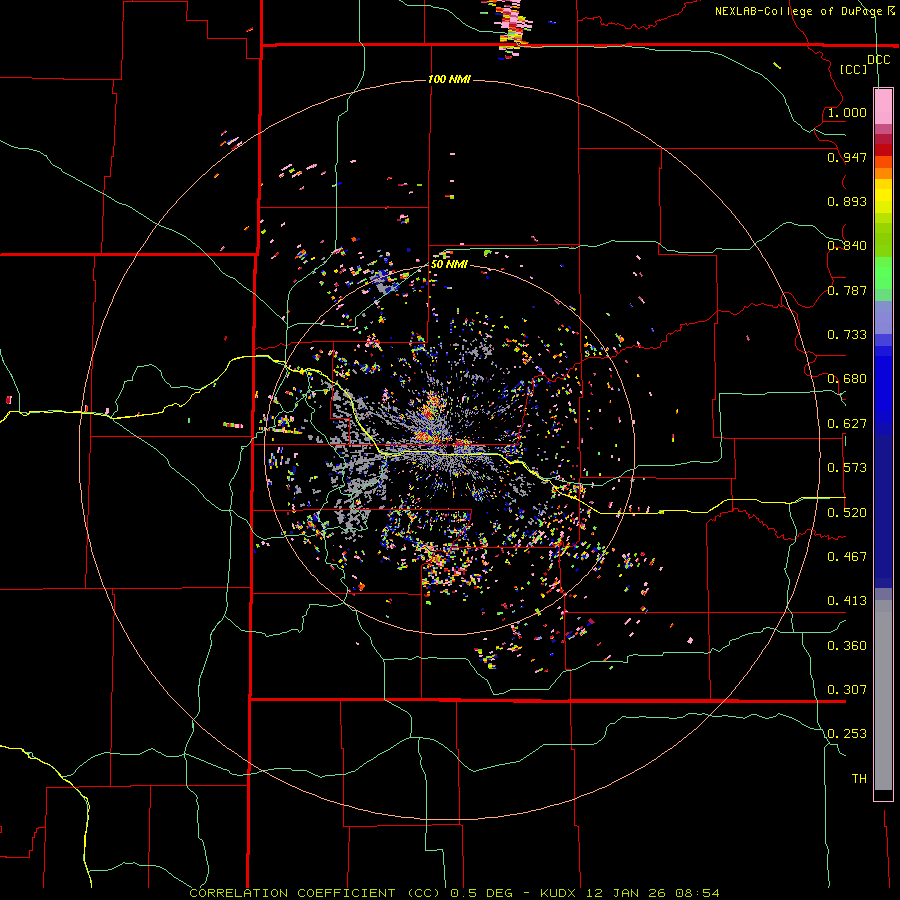Click the 1.000 legend value
The height and width of the screenshot is (900, 900).
pos(847,112)
